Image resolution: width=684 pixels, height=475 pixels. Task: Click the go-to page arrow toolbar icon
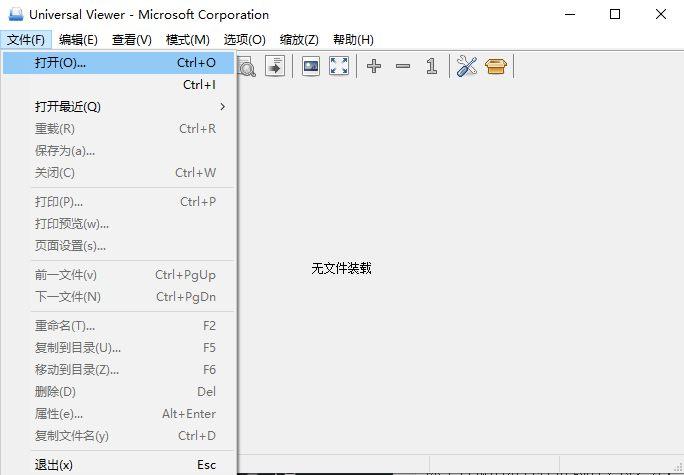[x=275, y=66]
